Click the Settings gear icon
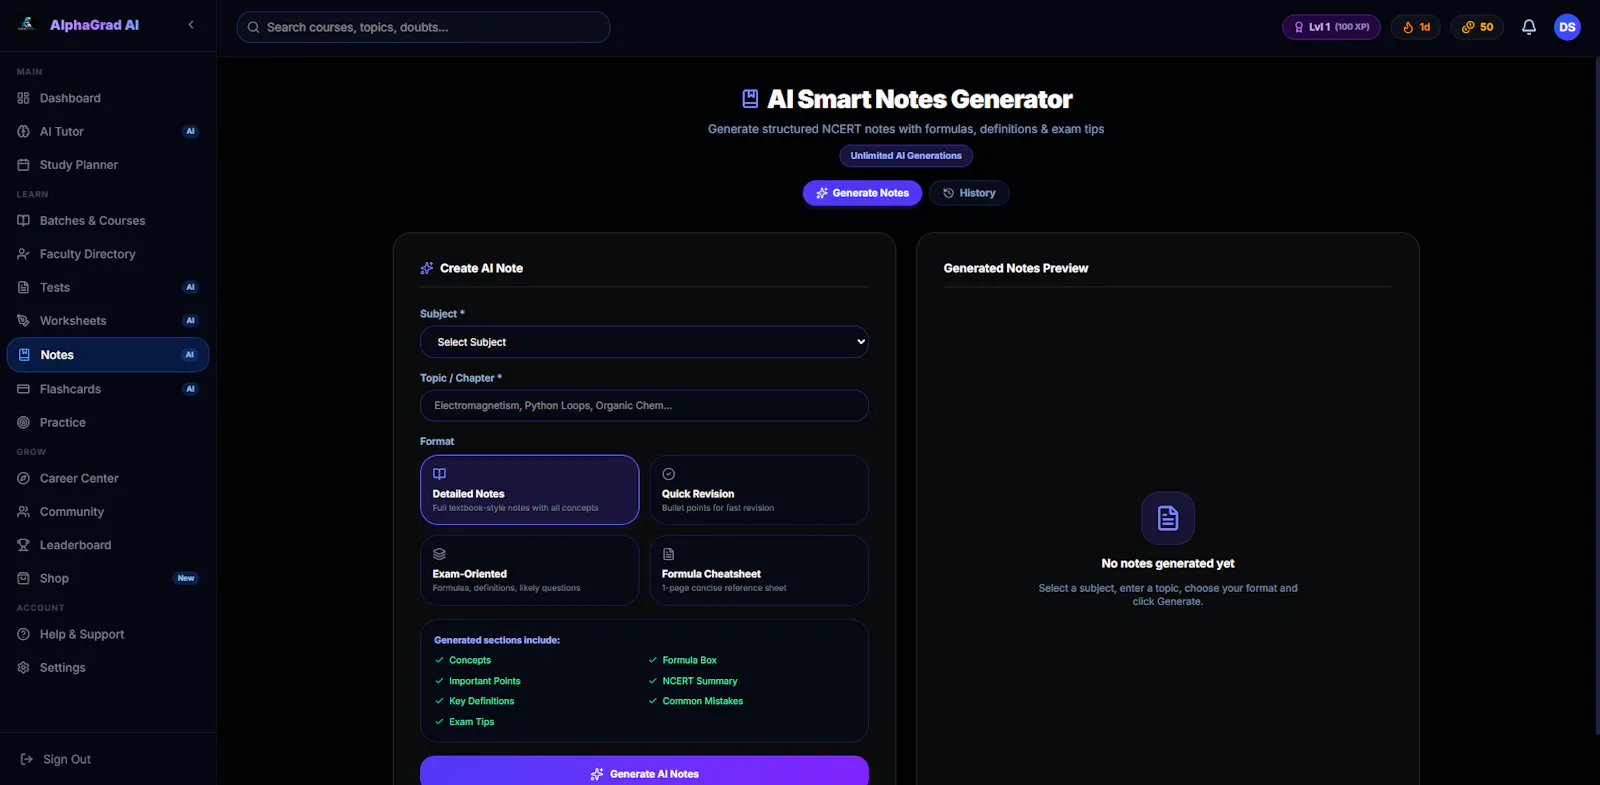This screenshot has width=1600, height=785. pyautogui.click(x=23, y=668)
